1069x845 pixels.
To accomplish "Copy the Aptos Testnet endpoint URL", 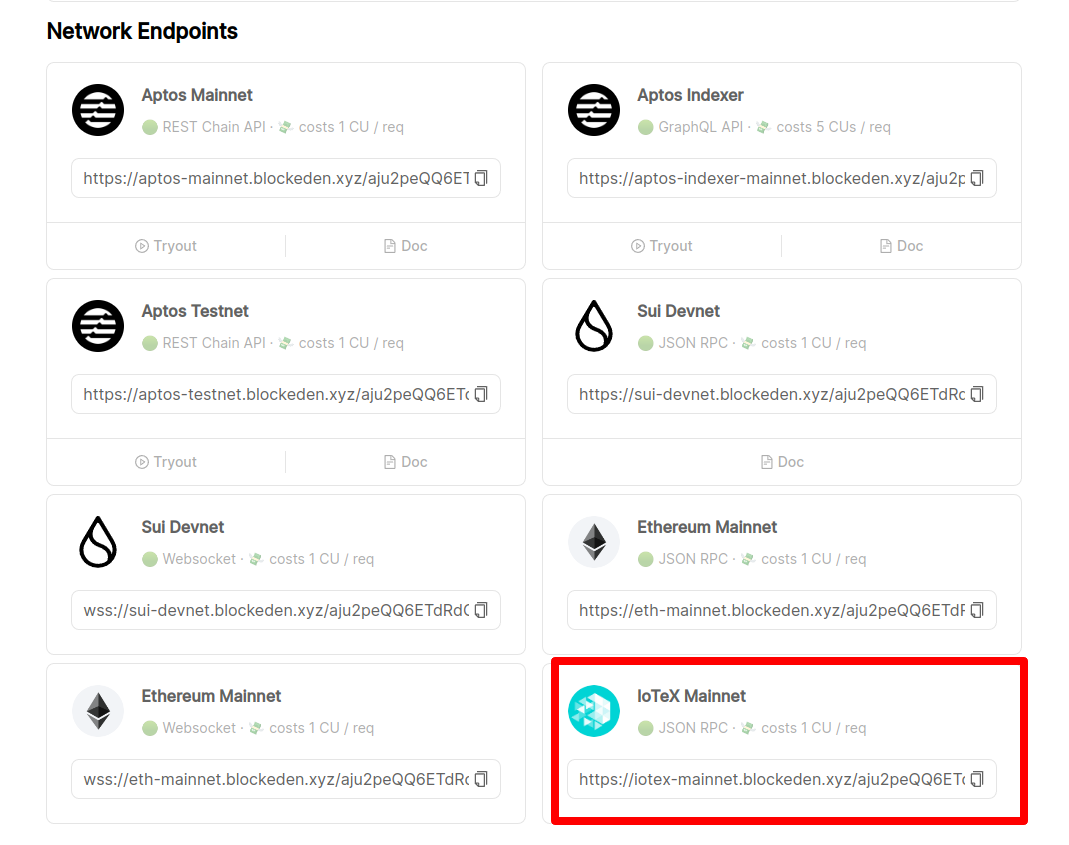I will pyautogui.click(x=481, y=394).
